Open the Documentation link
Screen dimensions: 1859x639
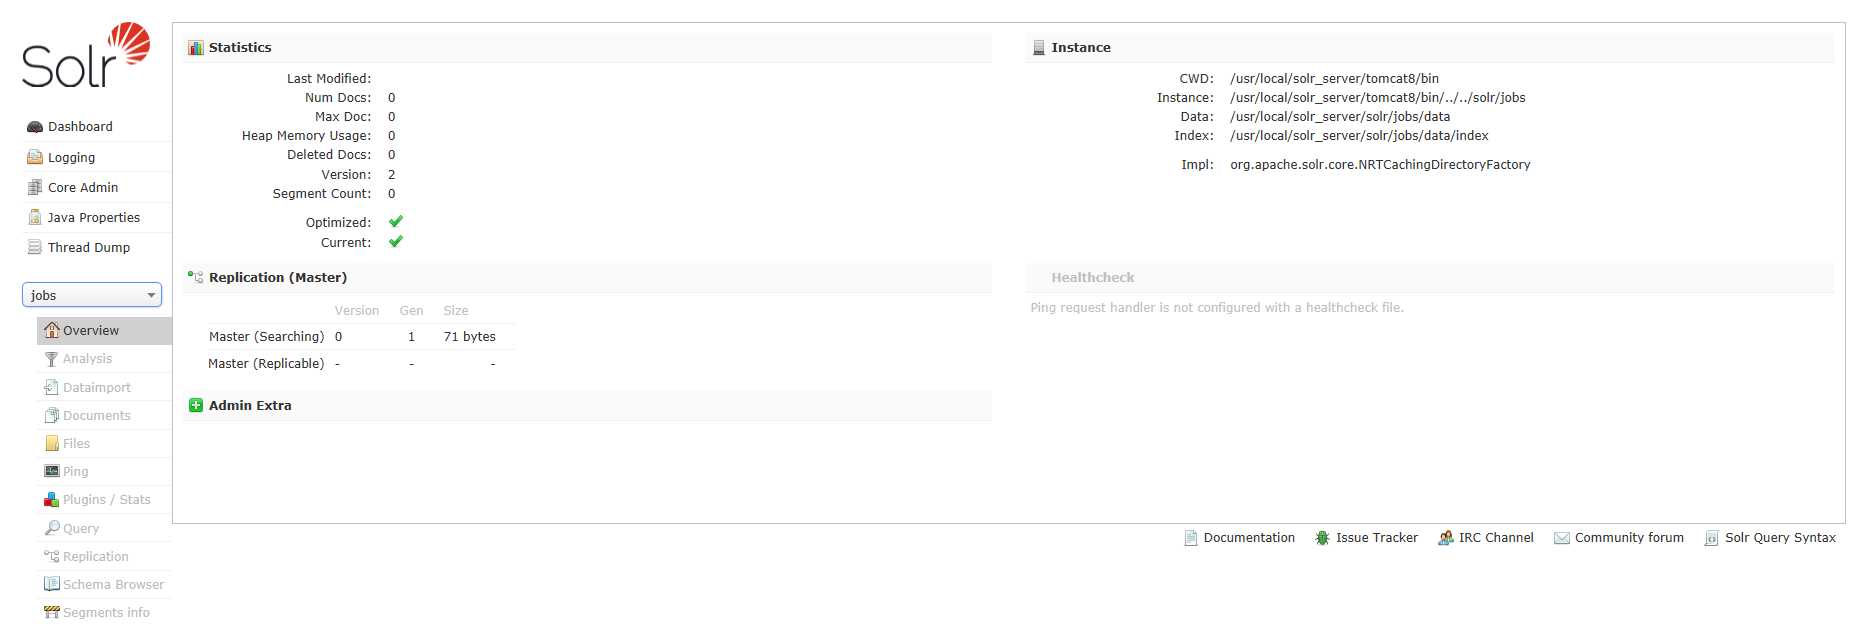coord(1249,538)
